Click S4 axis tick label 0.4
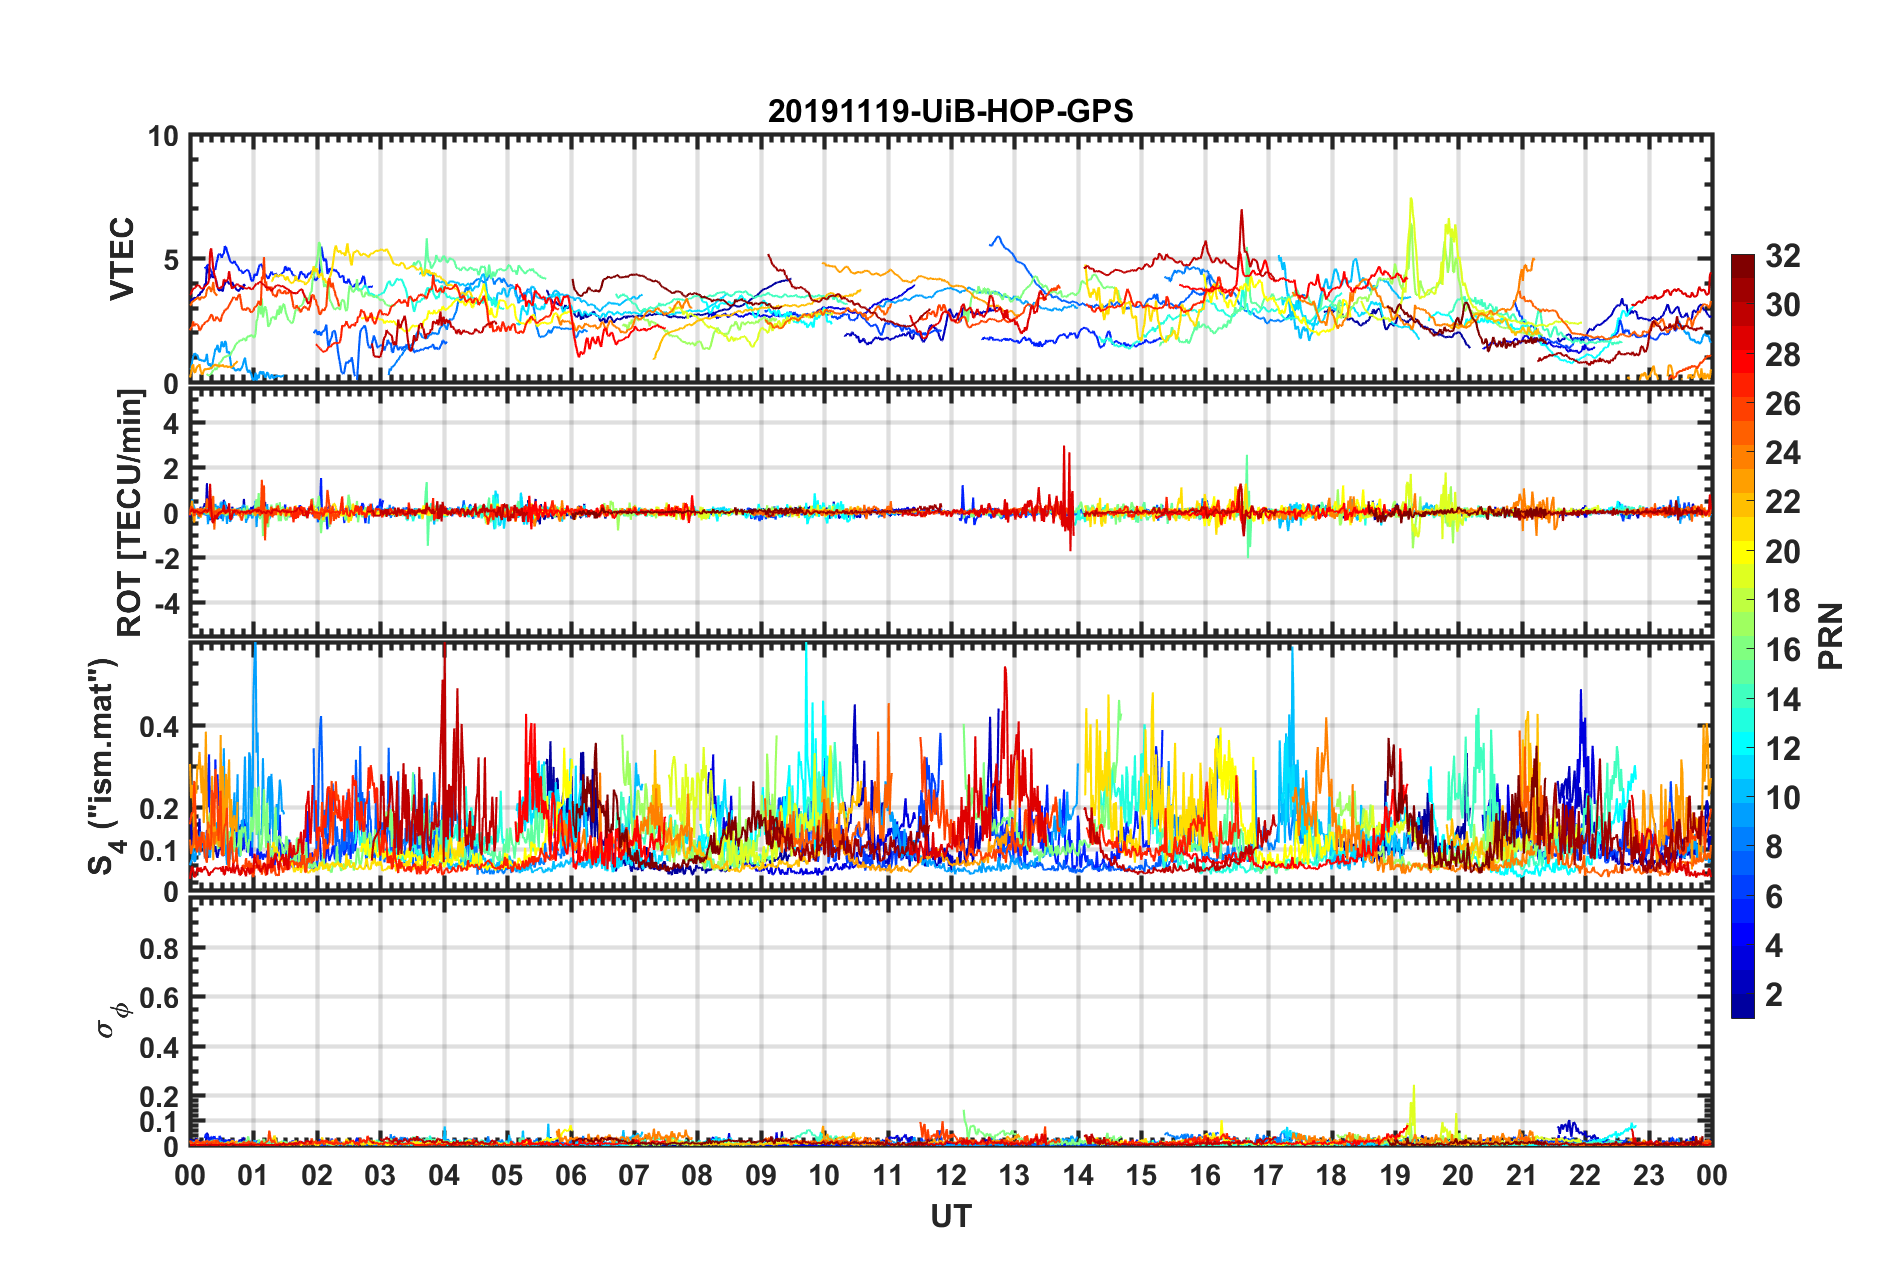Image resolution: width=1902 pixels, height=1272 pixels. coord(159,727)
